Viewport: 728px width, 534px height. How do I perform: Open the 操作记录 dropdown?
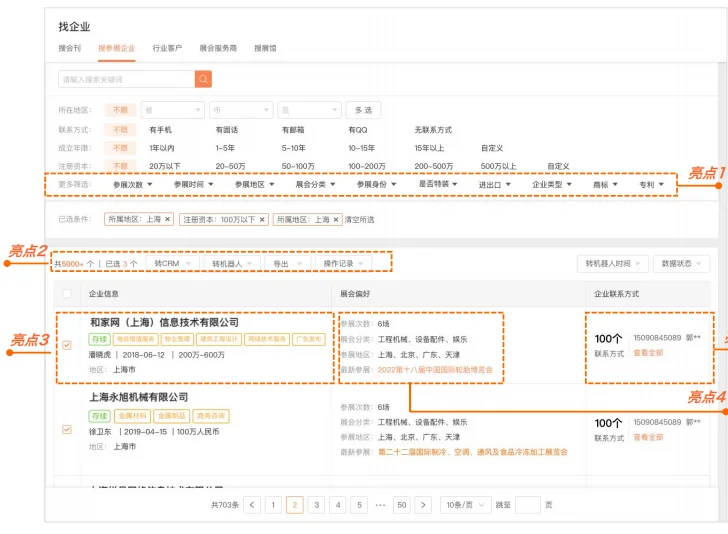(343, 263)
